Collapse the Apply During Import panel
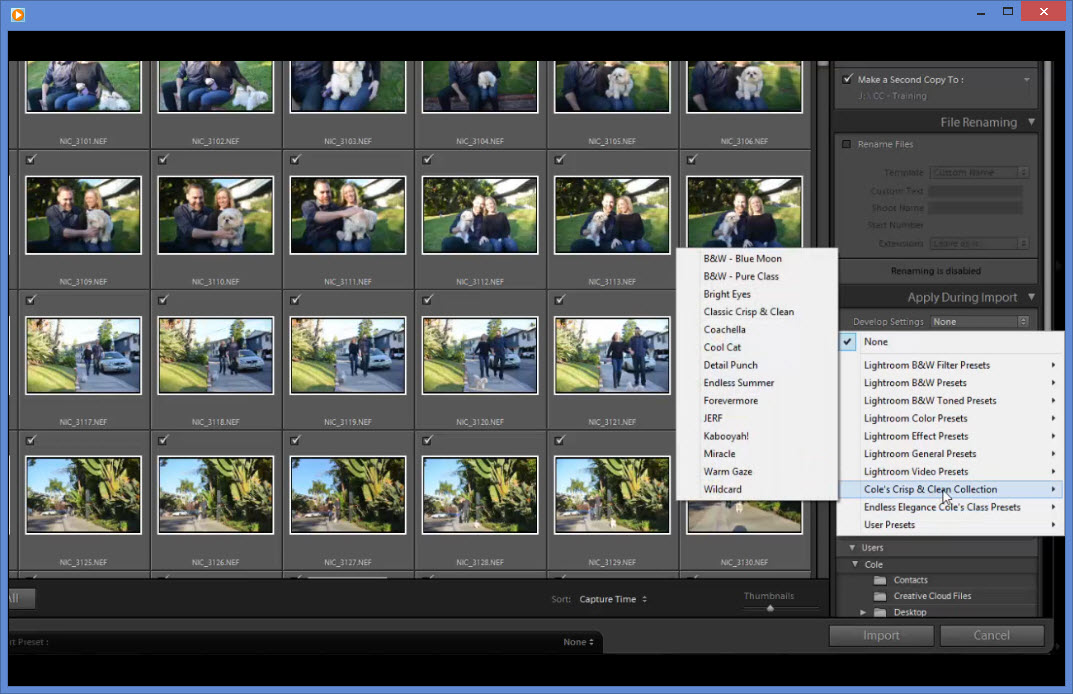The height and width of the screenshot is (694, 1073). (x=1031, y=297)
